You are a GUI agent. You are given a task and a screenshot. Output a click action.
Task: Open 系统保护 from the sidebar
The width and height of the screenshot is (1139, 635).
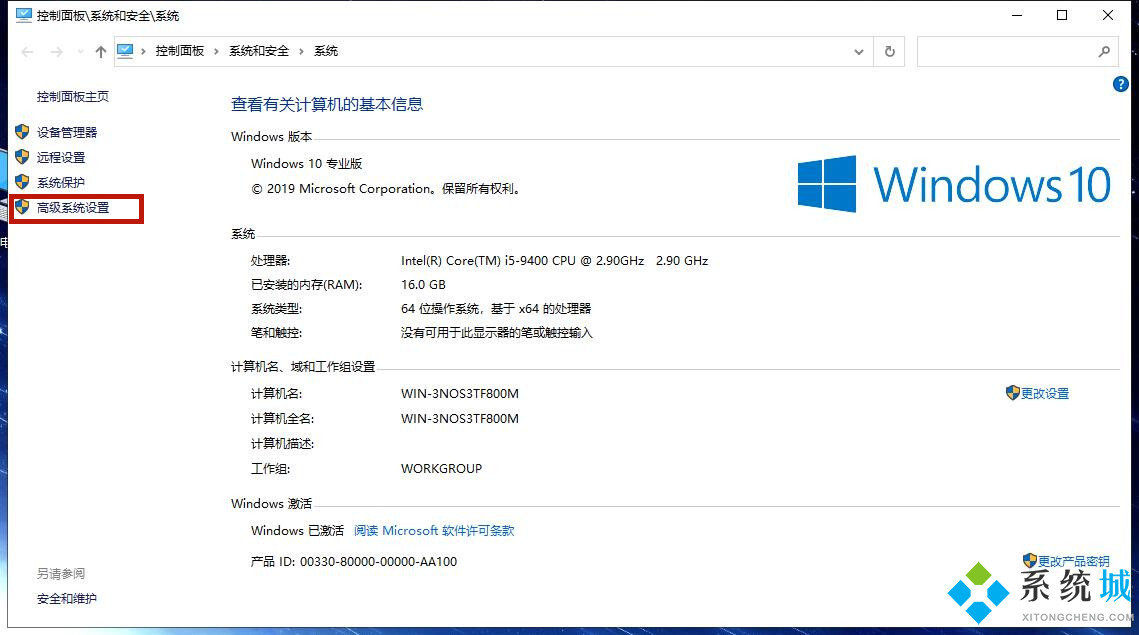(61, 182)
